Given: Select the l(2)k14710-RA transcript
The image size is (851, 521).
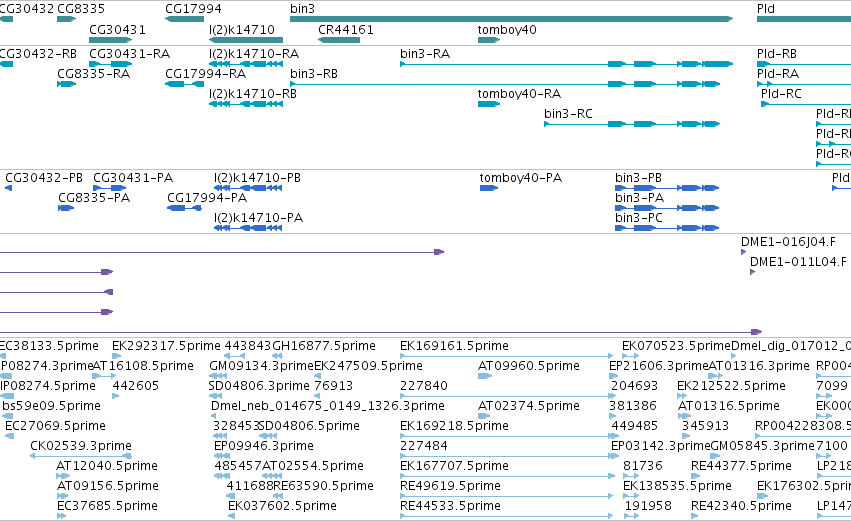Looking at the screenshot, I should (x=246, y=64).
